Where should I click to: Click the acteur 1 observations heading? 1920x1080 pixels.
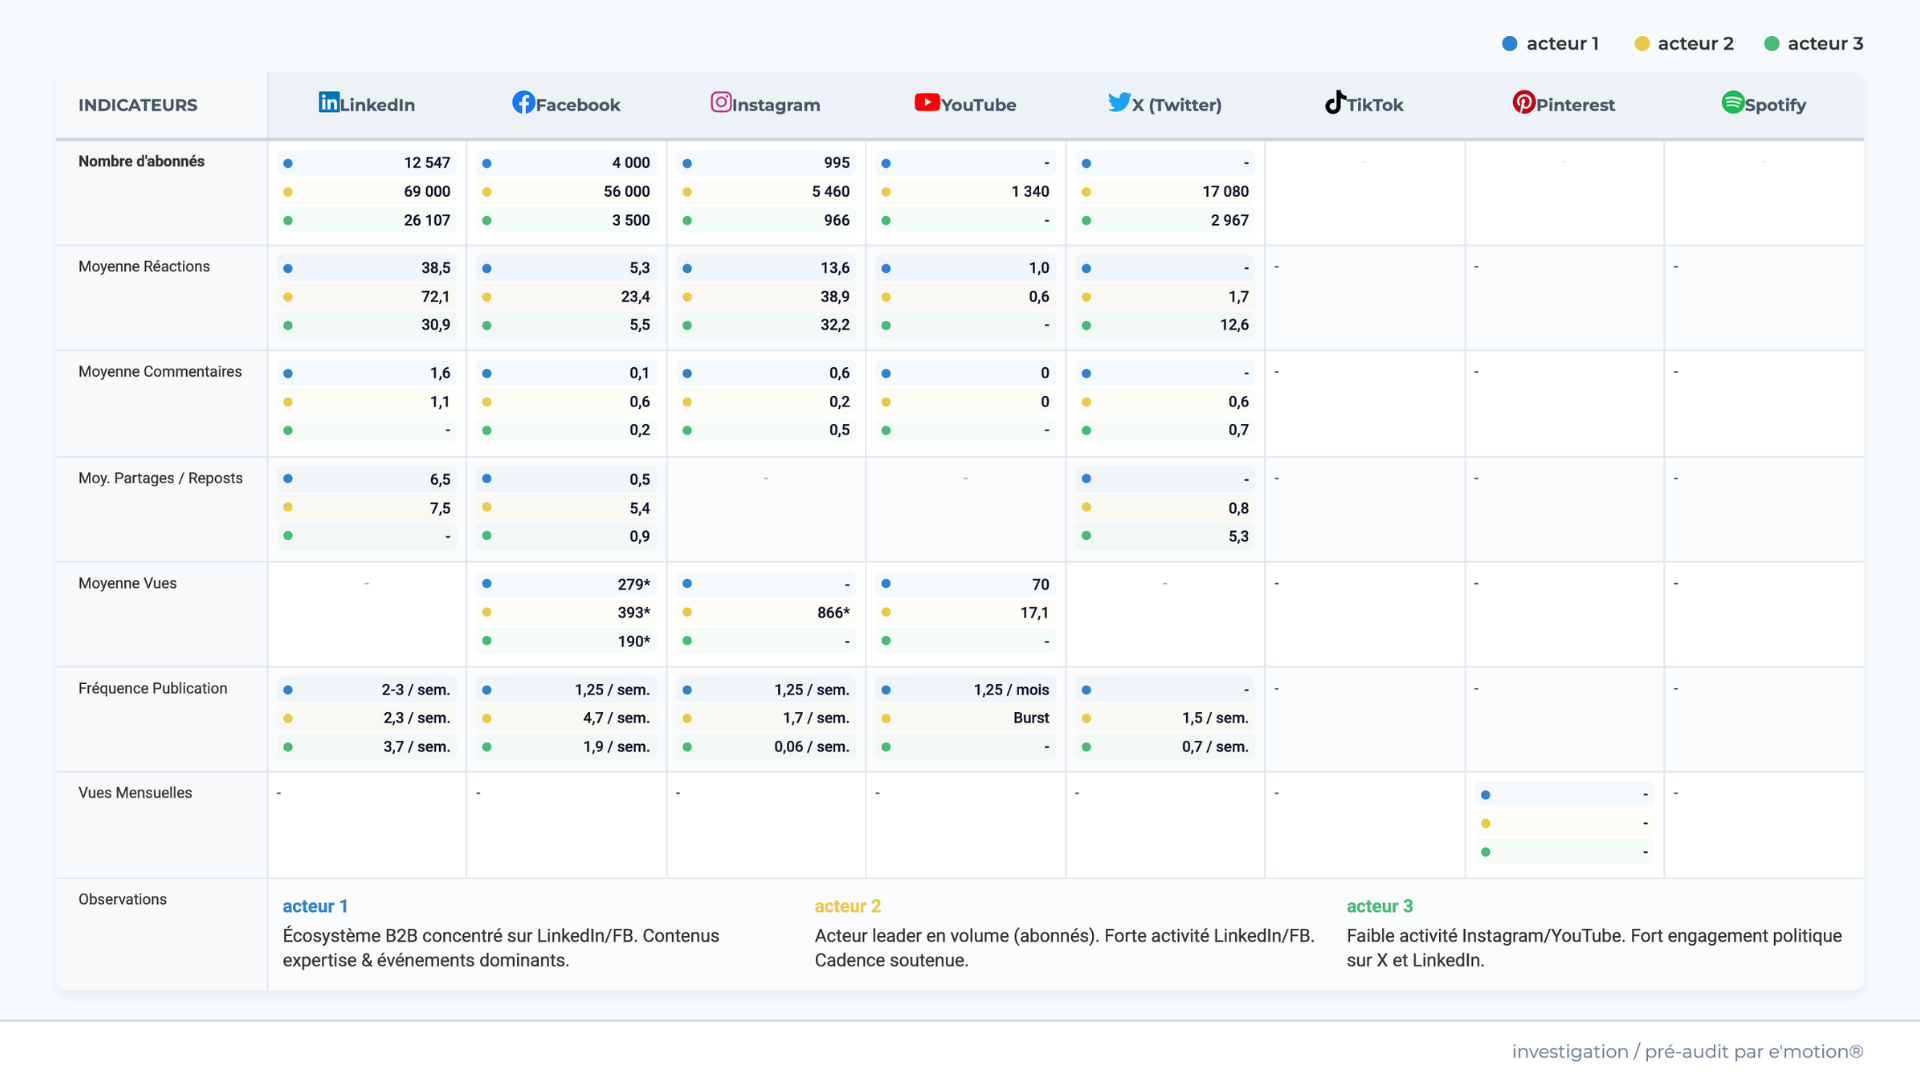(x=315, y=906)
